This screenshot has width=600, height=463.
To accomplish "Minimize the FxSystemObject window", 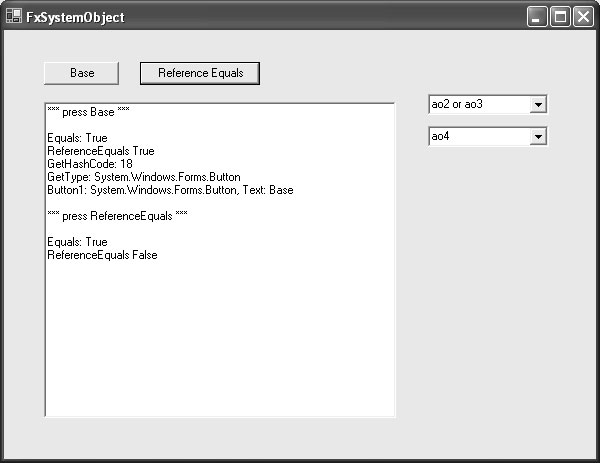I will (x=538, y=17).
